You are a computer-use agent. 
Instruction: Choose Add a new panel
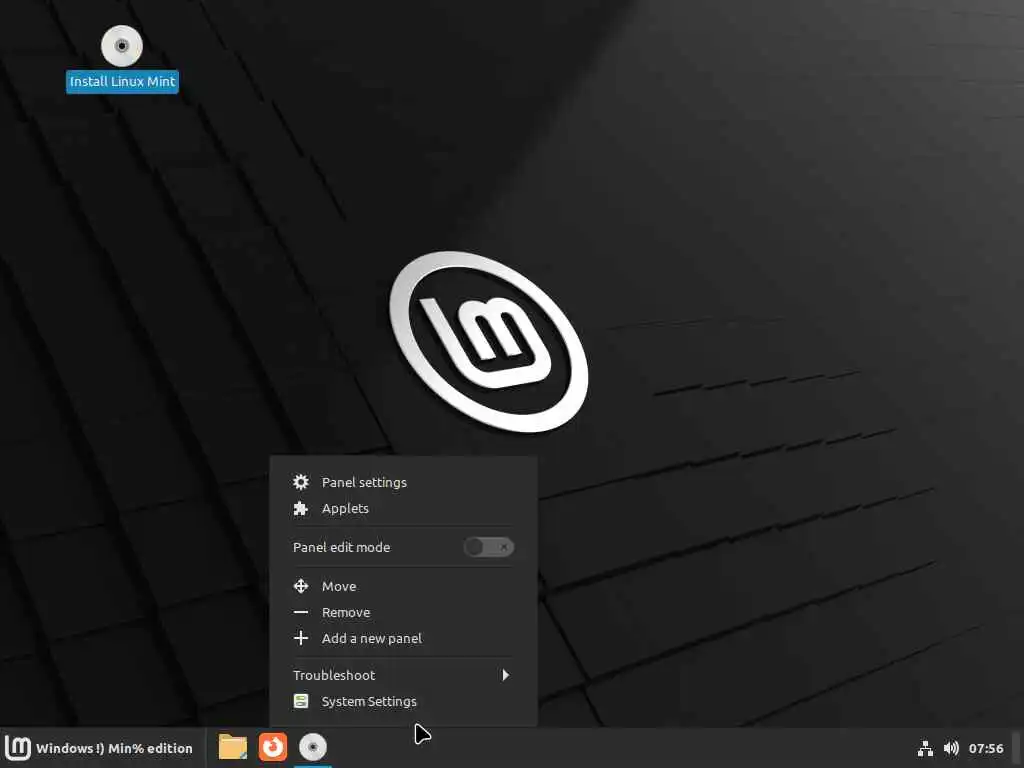coord(403,638)
